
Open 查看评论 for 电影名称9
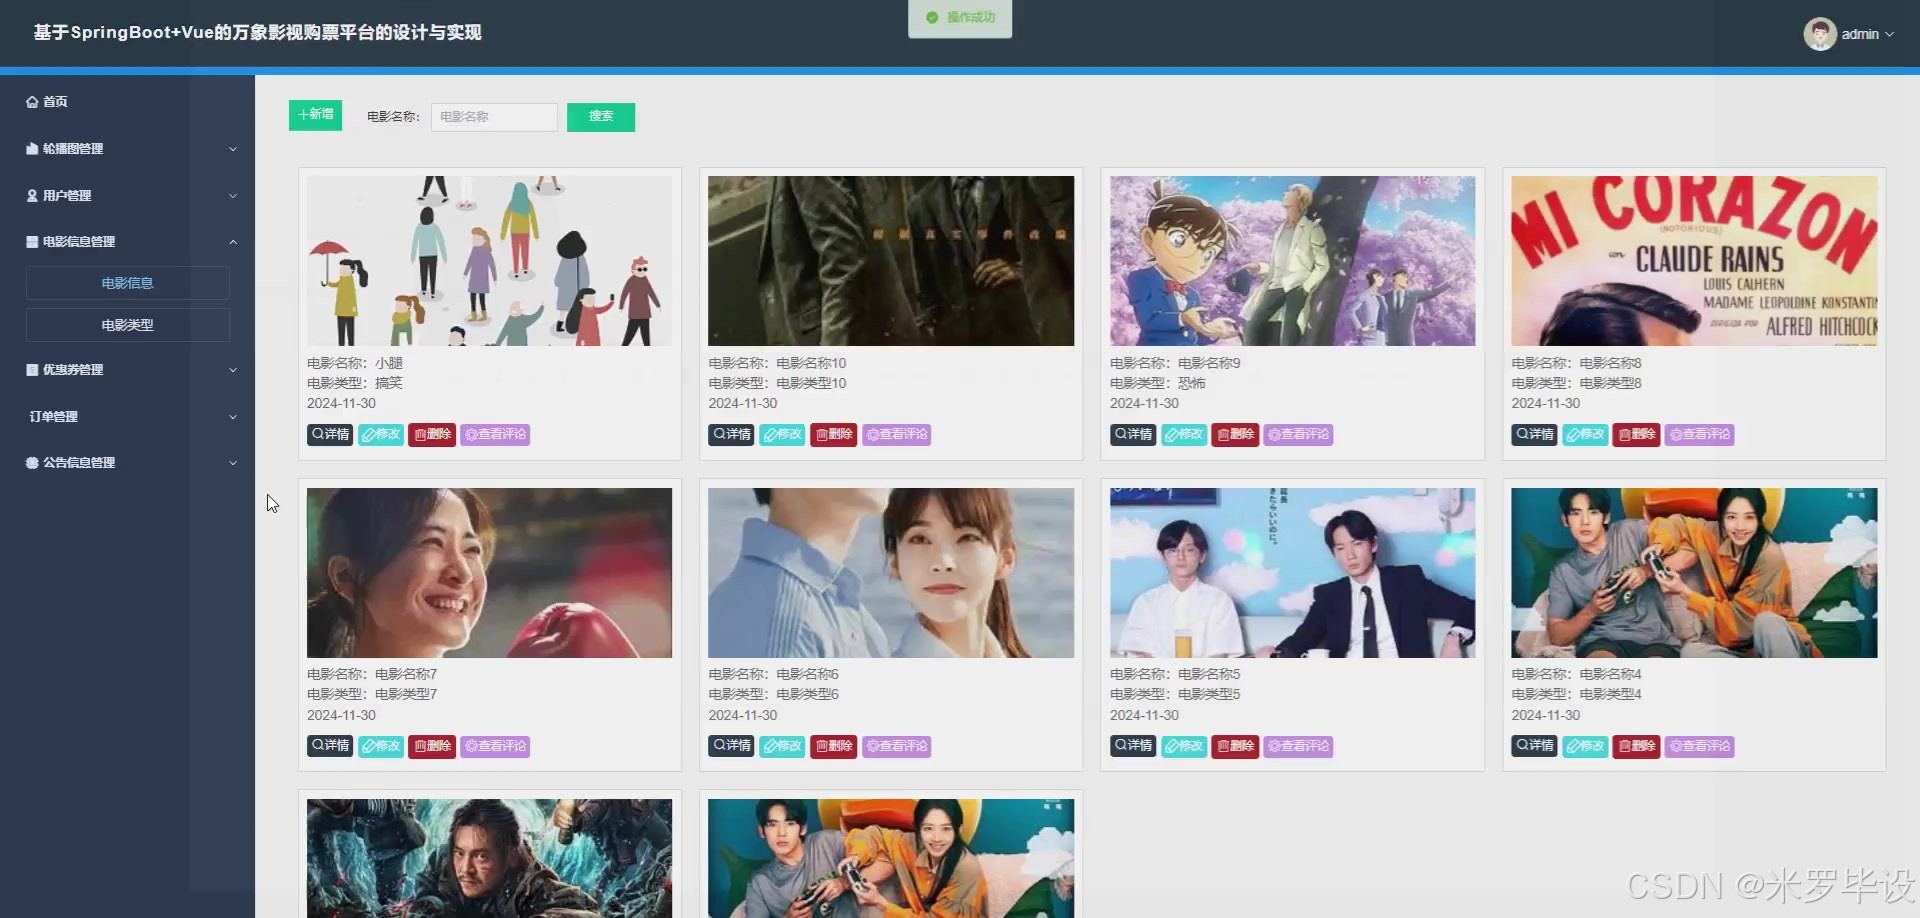pyautogui.click(x=1298, y=434)
